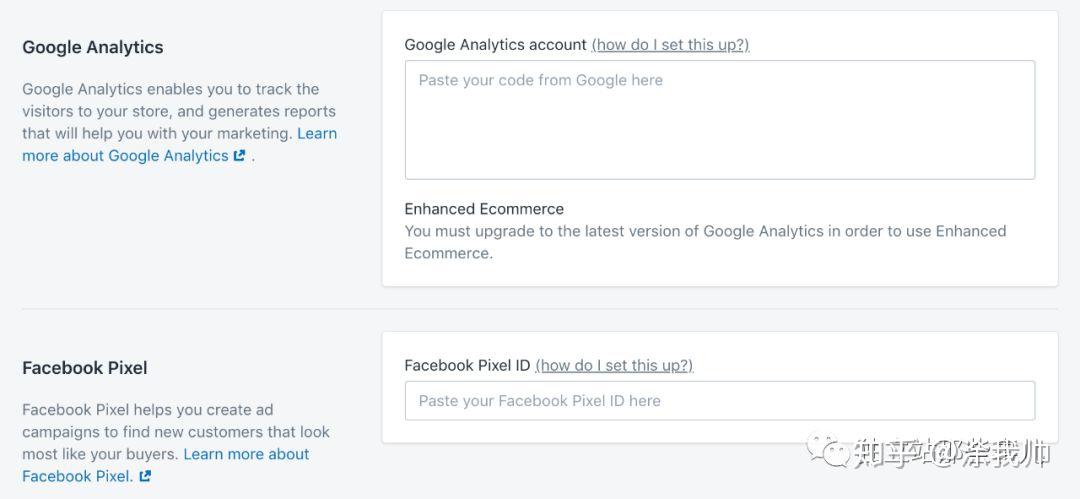1080x499 pixels.
Task: Open Facebook Pixel ID setup help link
Action: coord(614,365)
